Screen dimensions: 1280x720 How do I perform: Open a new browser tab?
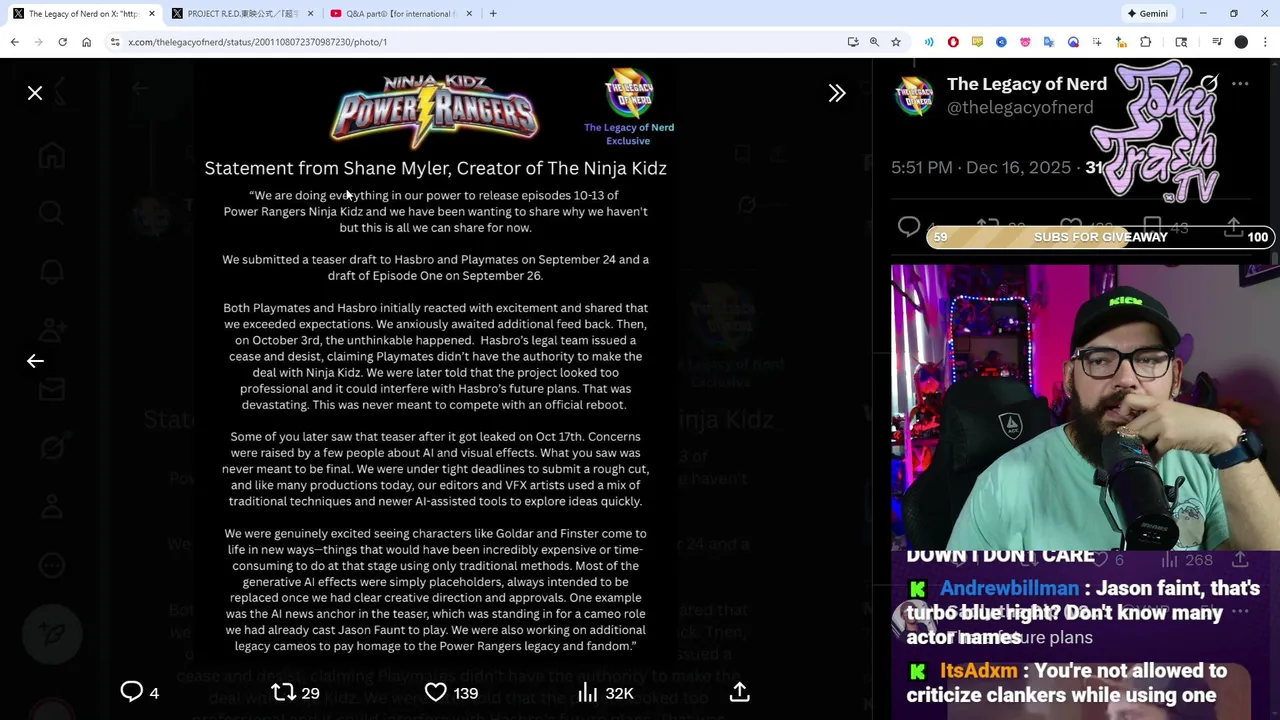[493, 14]
